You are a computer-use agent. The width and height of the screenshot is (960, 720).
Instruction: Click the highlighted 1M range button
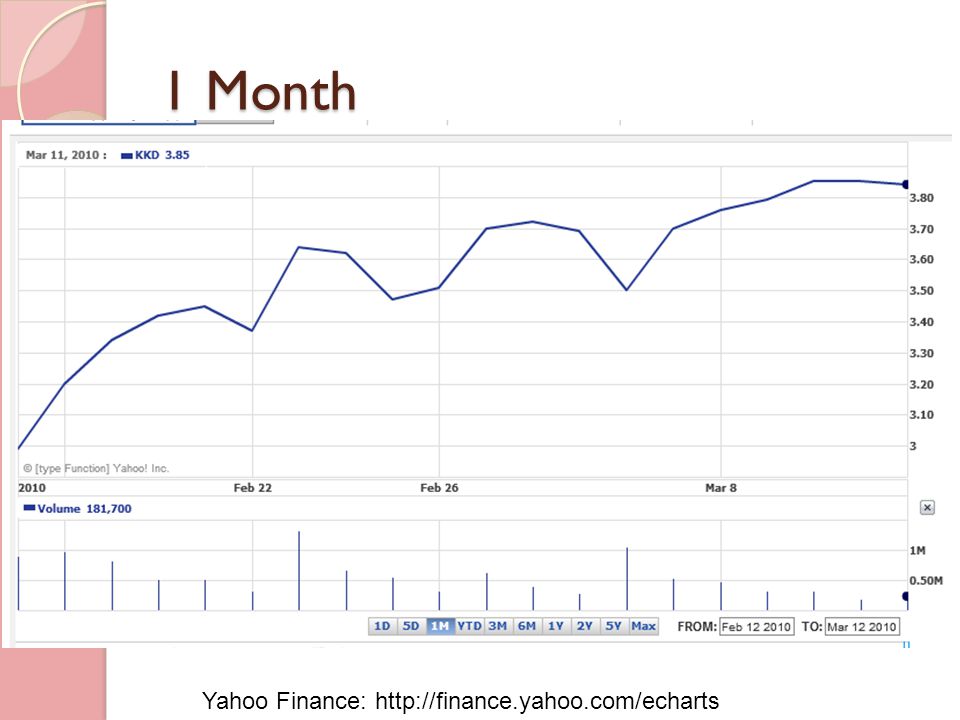[440, 626]
